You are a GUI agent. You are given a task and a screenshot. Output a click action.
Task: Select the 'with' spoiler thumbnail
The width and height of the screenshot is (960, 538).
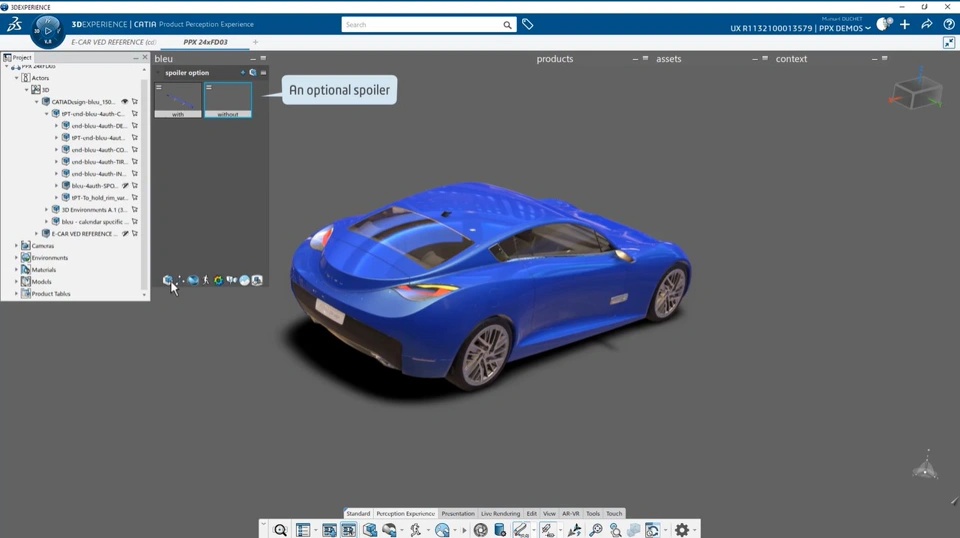tap(178, 100)
